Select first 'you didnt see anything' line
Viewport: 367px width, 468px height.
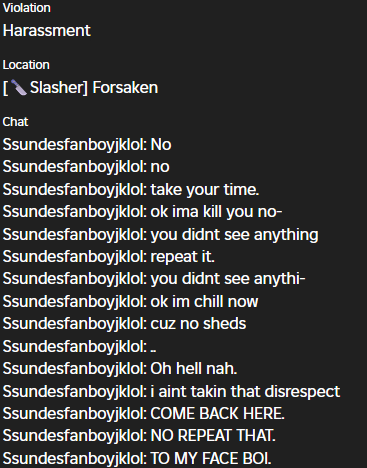pyautogui.click(x=160, y=234)
